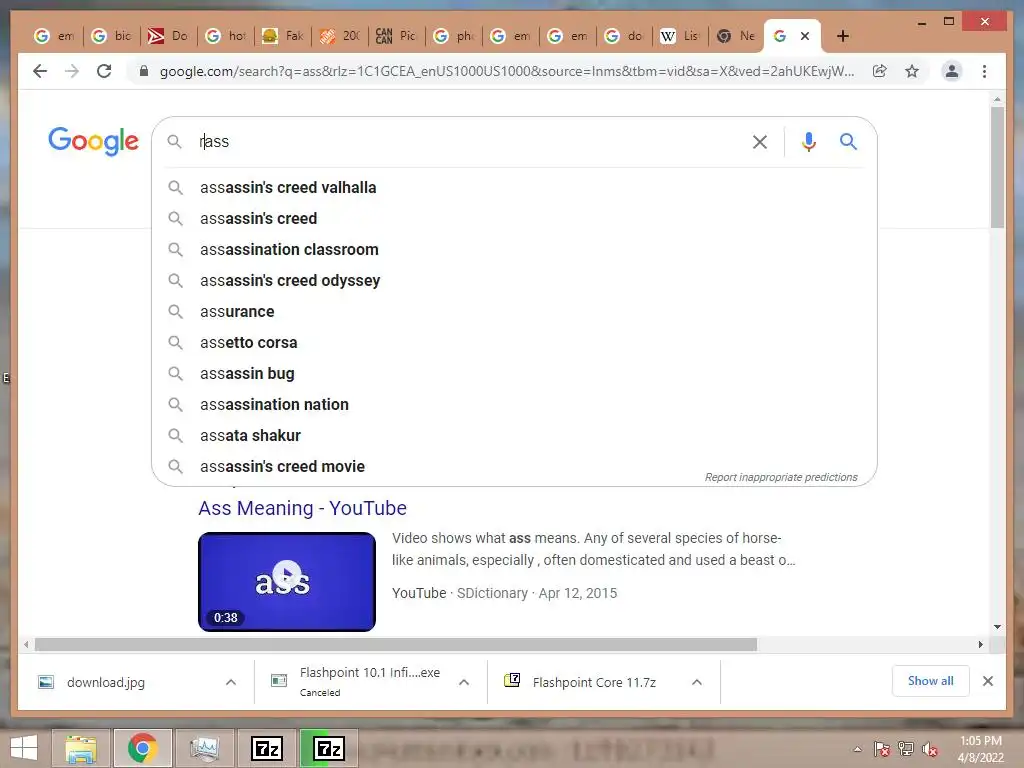Open the Chrome profile avatar
1024x768 pixels.
(952, 71)
